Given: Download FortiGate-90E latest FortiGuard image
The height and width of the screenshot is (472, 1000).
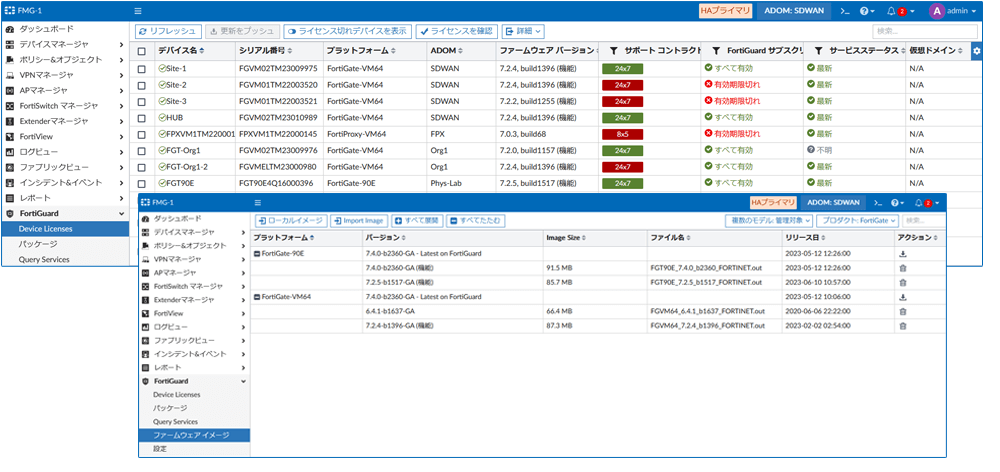Looking at the screenshot, I should (x=902, y=253).
